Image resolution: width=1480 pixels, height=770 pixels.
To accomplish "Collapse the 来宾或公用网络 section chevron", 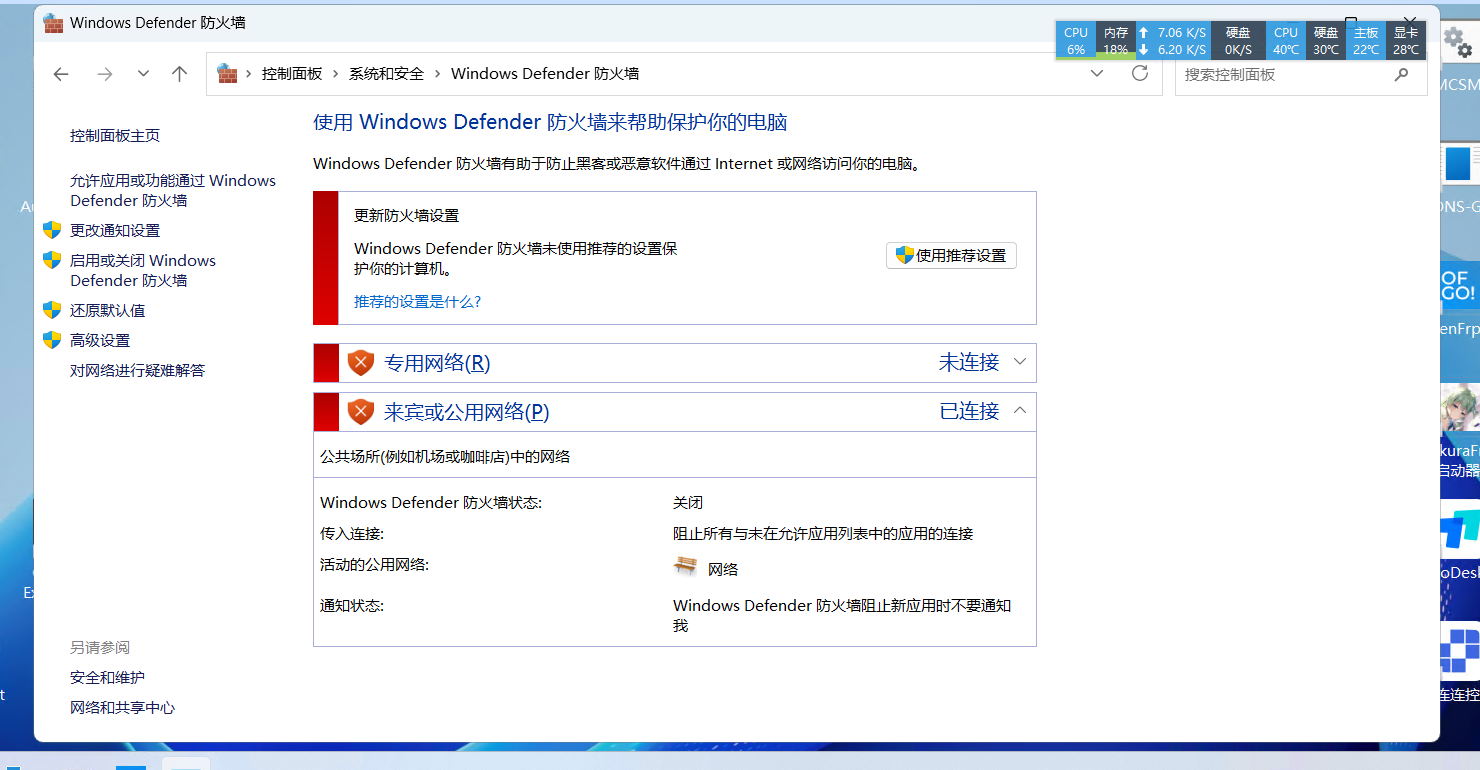I will (1020, 410).
